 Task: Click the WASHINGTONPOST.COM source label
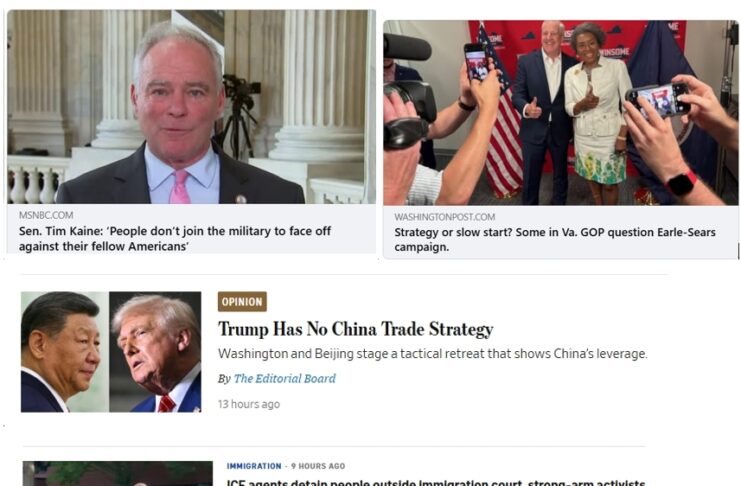tap(445, 217)
